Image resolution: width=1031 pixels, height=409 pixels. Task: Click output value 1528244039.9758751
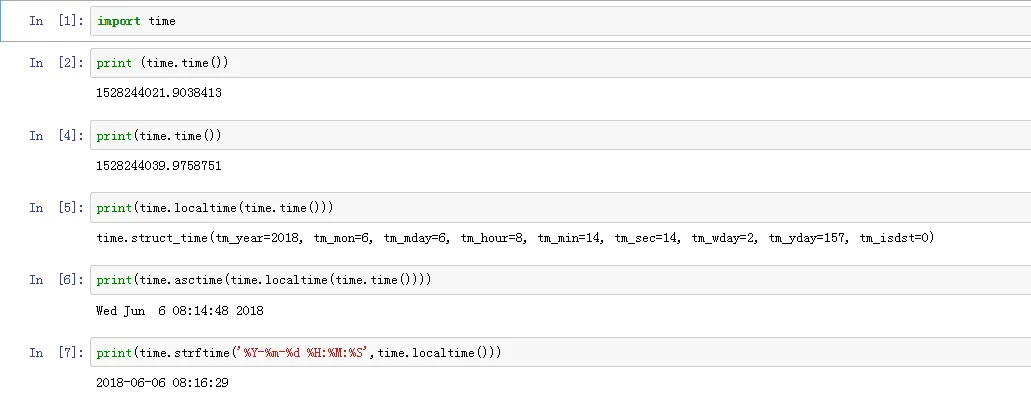click(x=158, y=166)
